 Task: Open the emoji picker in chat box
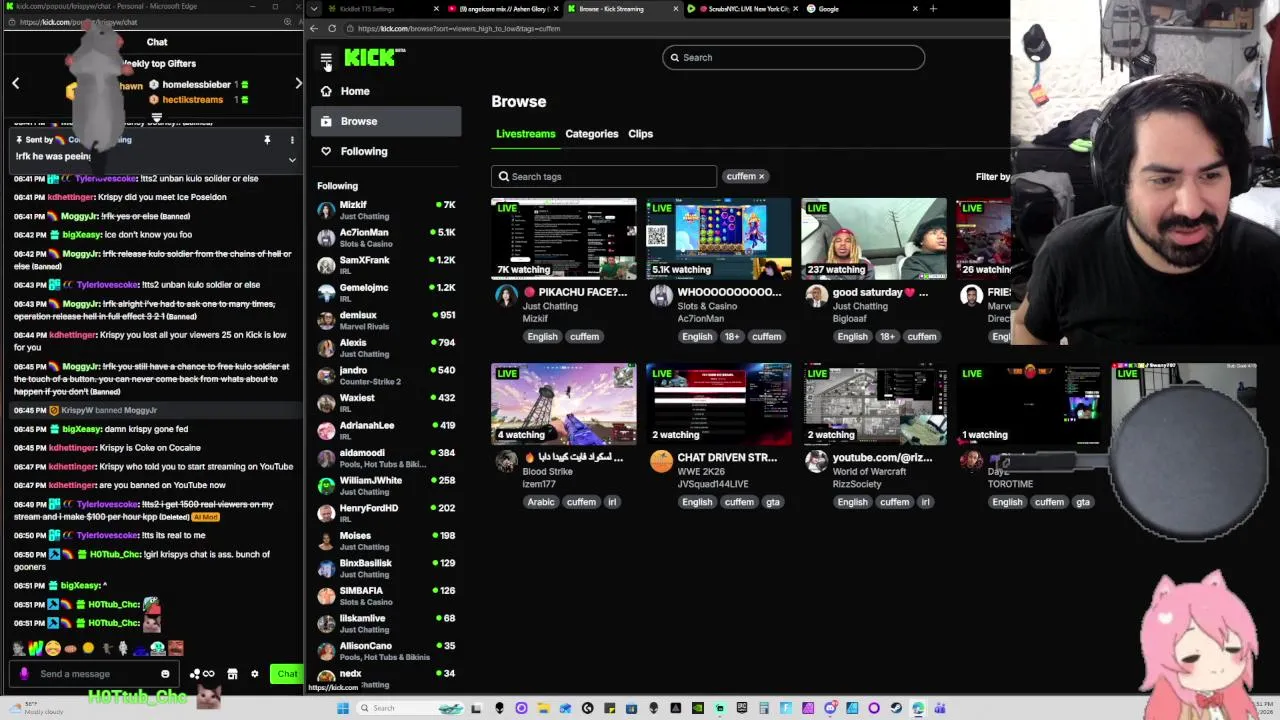(x=165, y=674)
